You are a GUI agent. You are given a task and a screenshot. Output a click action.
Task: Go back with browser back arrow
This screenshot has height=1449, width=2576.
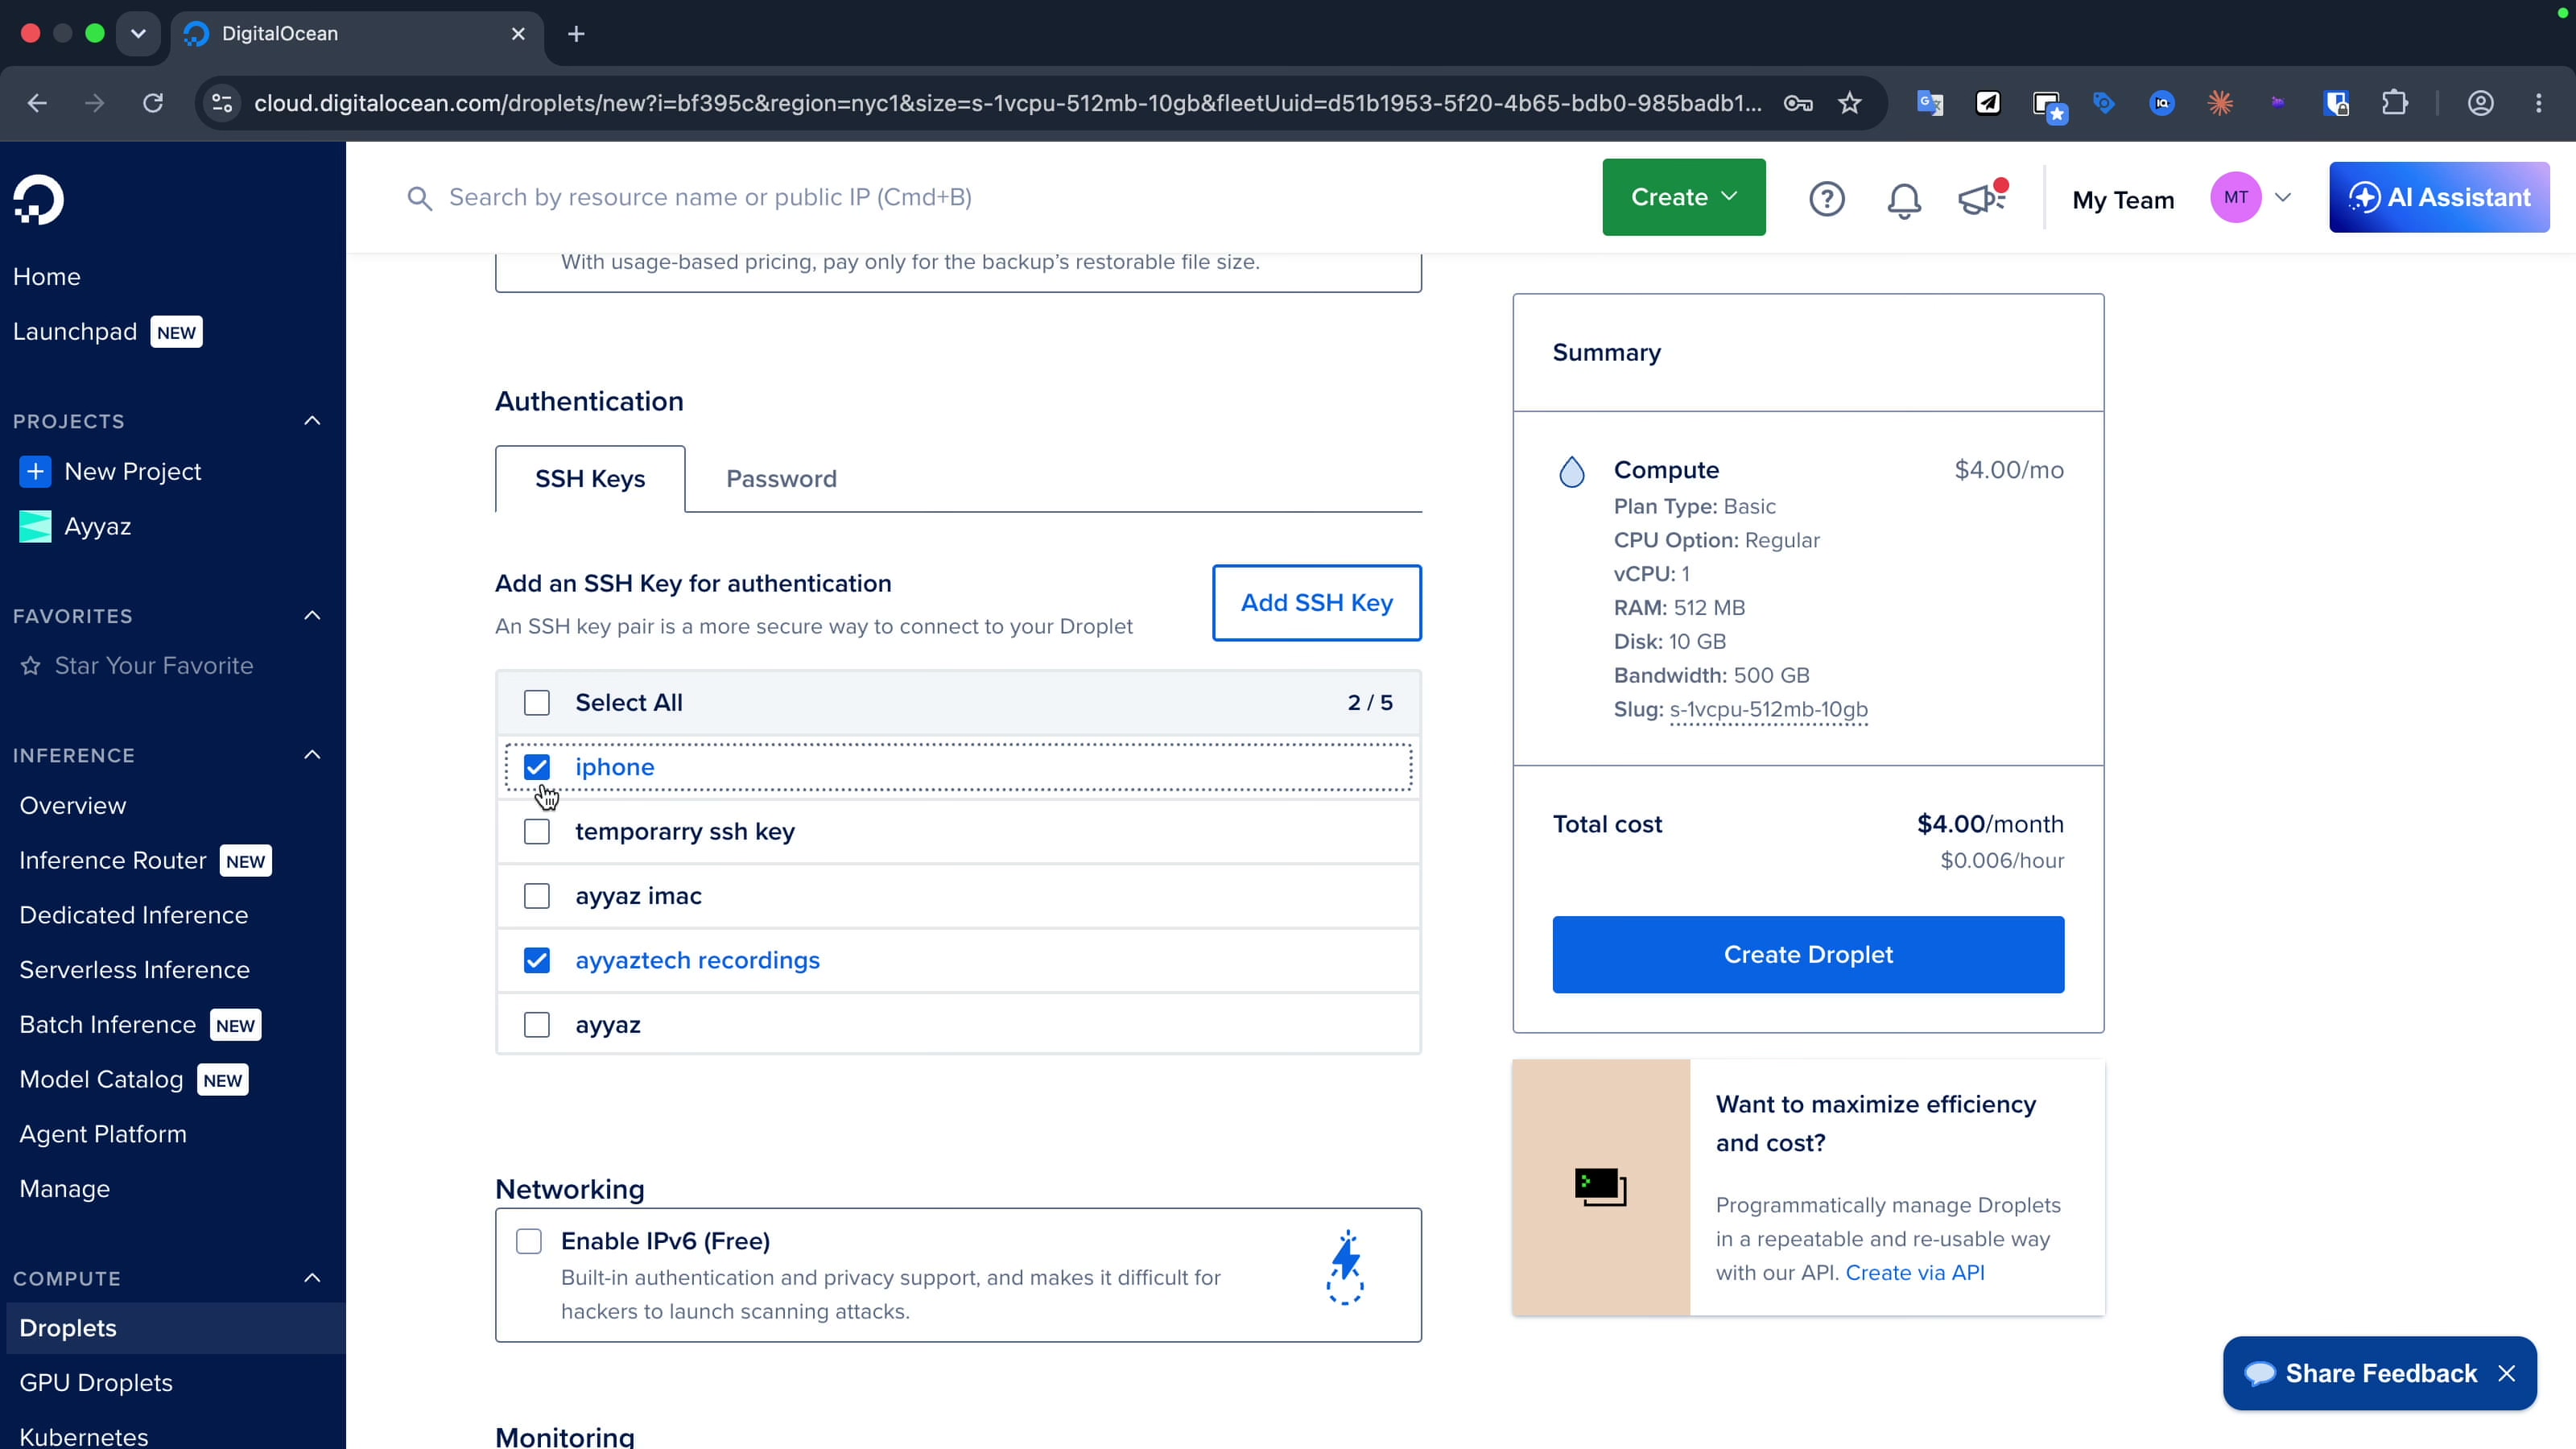(37, 103)
